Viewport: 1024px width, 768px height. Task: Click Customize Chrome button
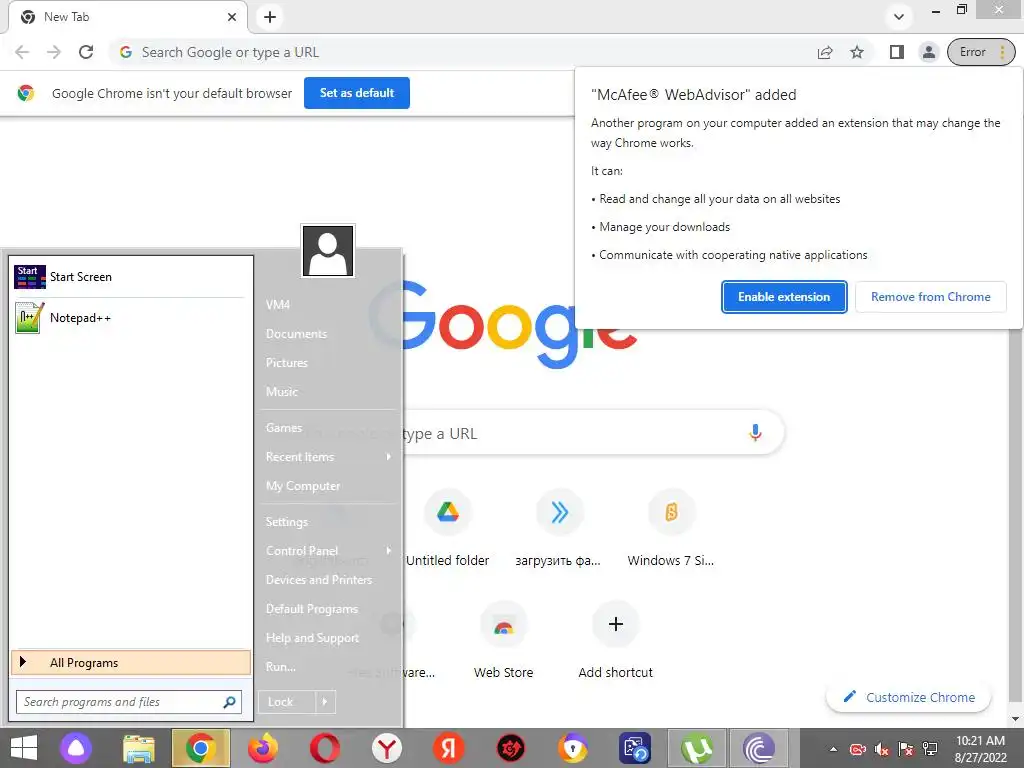(x=908, y=697)
